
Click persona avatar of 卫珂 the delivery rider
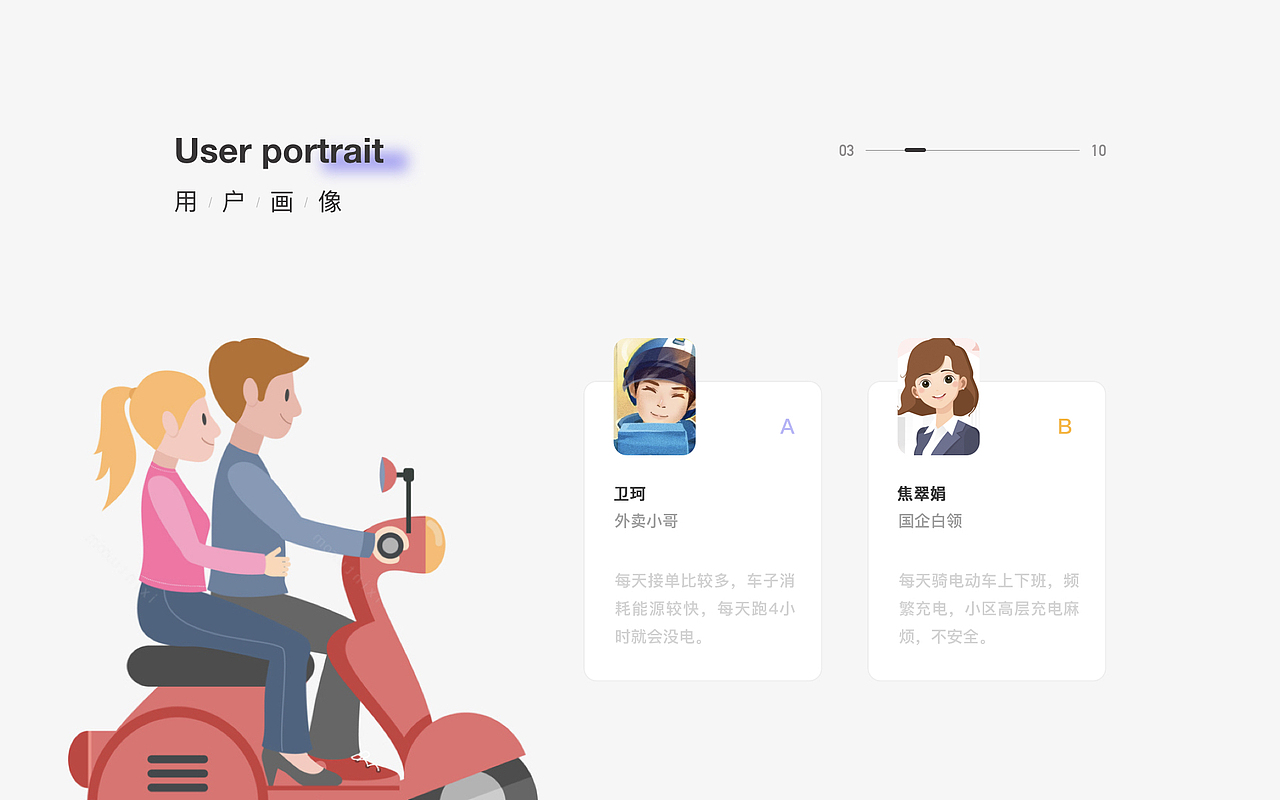(x=654, y=397)
